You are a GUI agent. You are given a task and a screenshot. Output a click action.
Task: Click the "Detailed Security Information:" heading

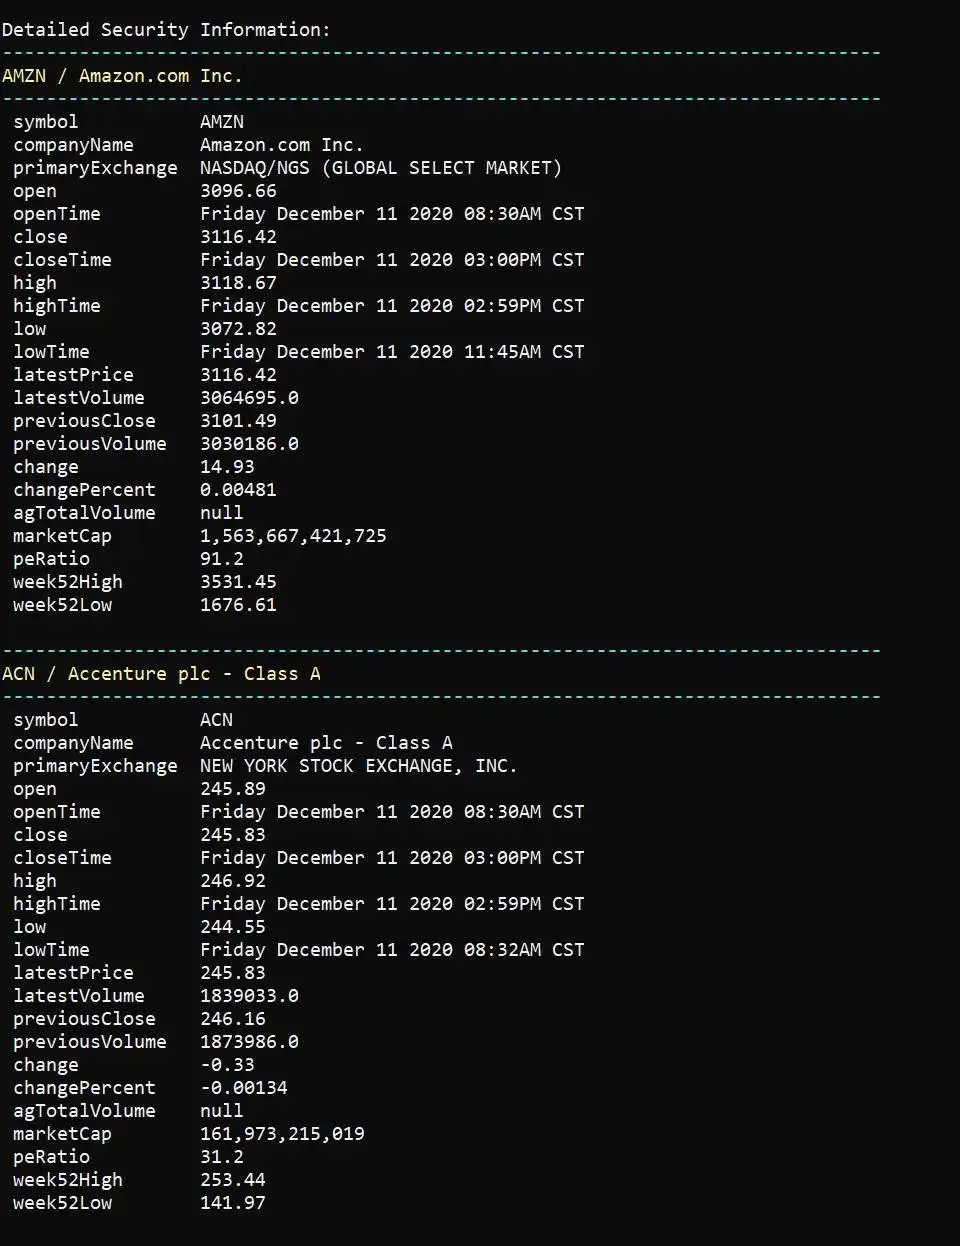[166, 30]
